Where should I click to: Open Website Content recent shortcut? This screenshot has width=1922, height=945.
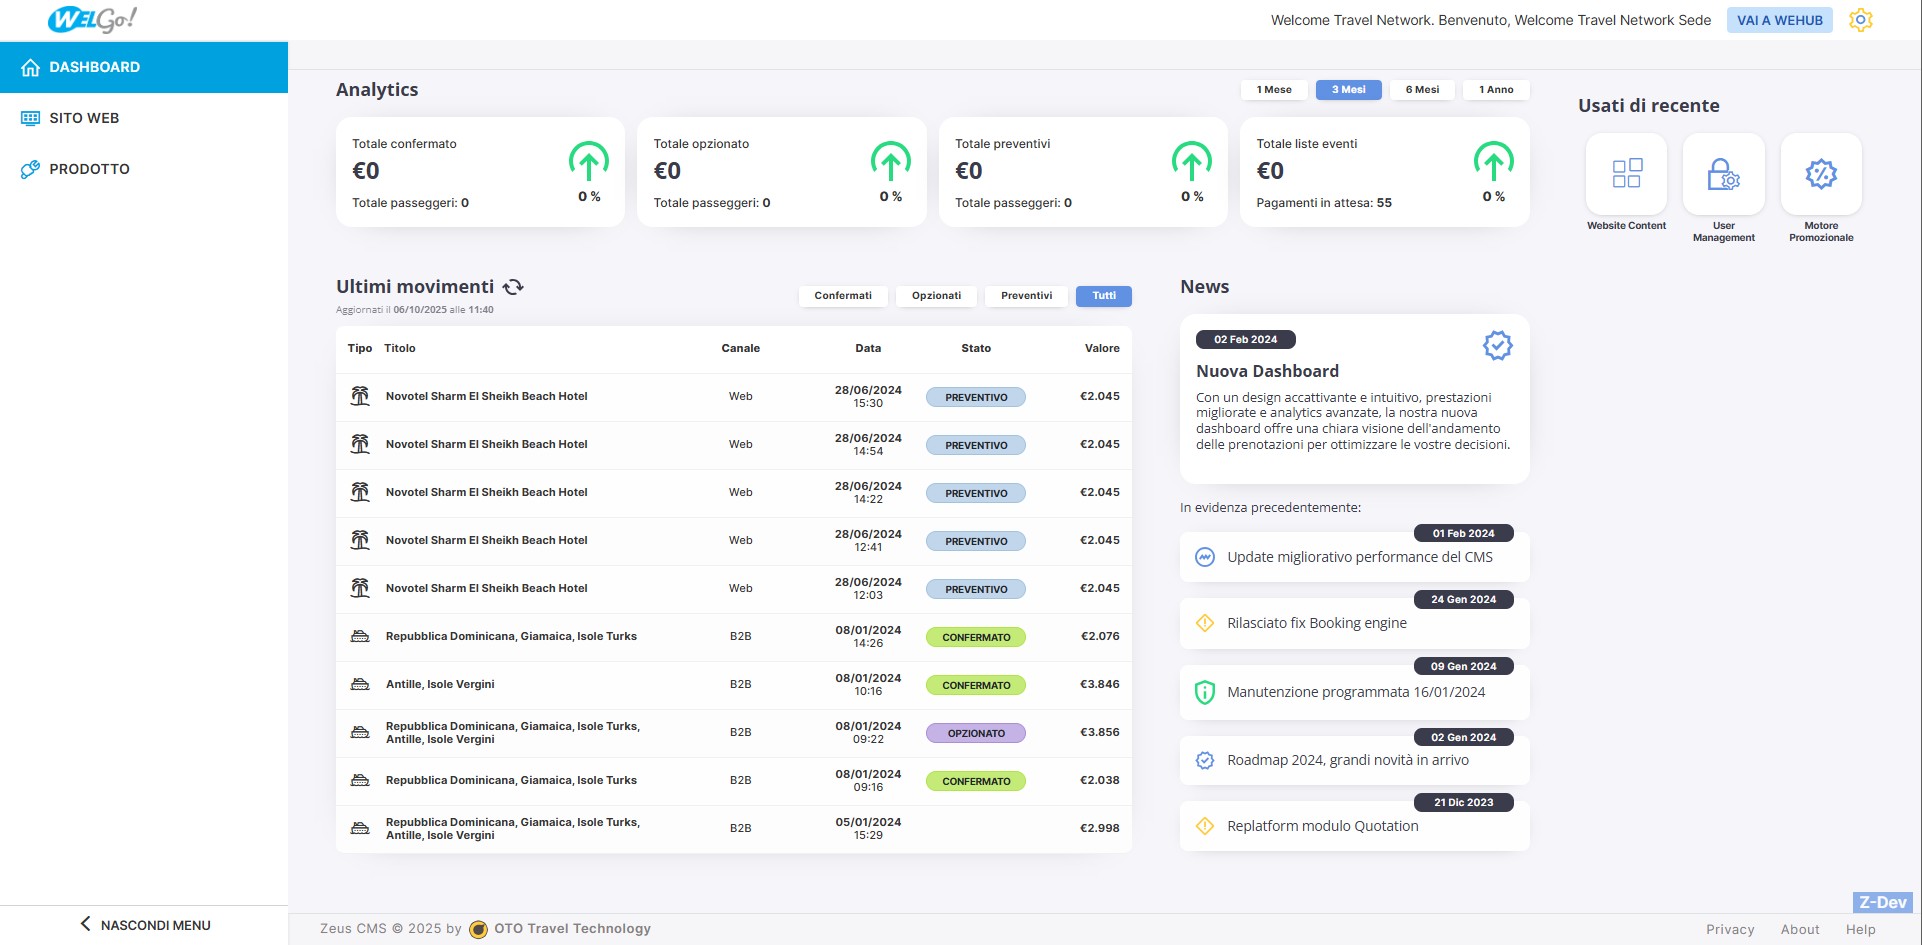point(1626,174)
